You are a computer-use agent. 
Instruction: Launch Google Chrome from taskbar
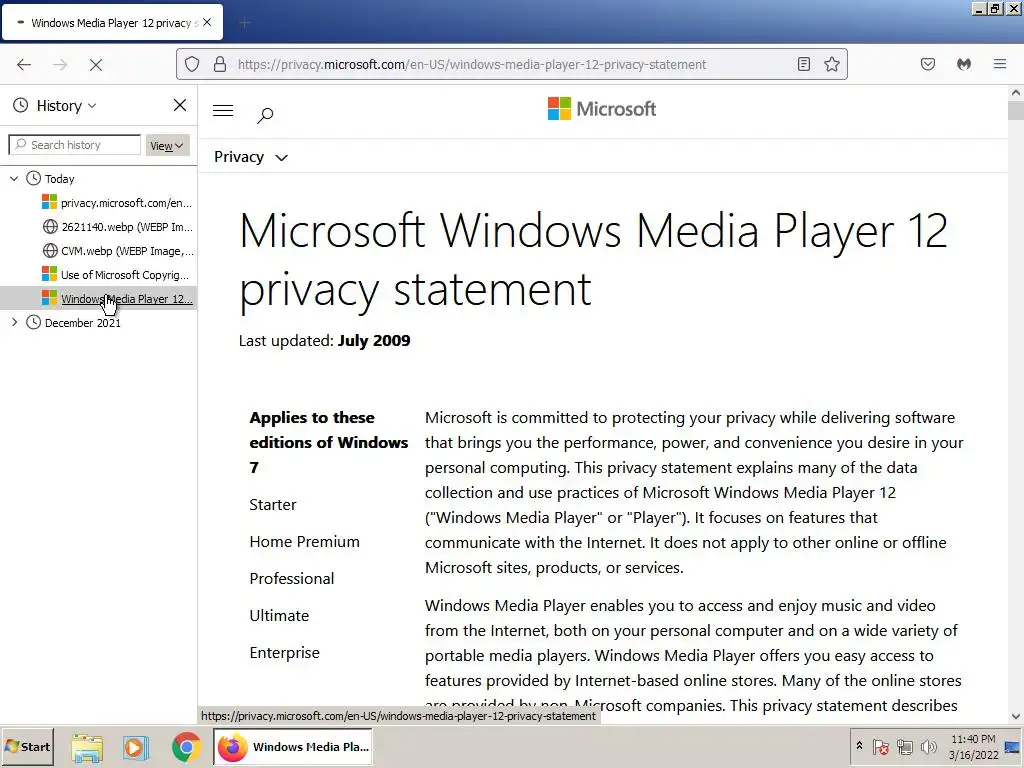pyautogui.click(x=186, y=748)
